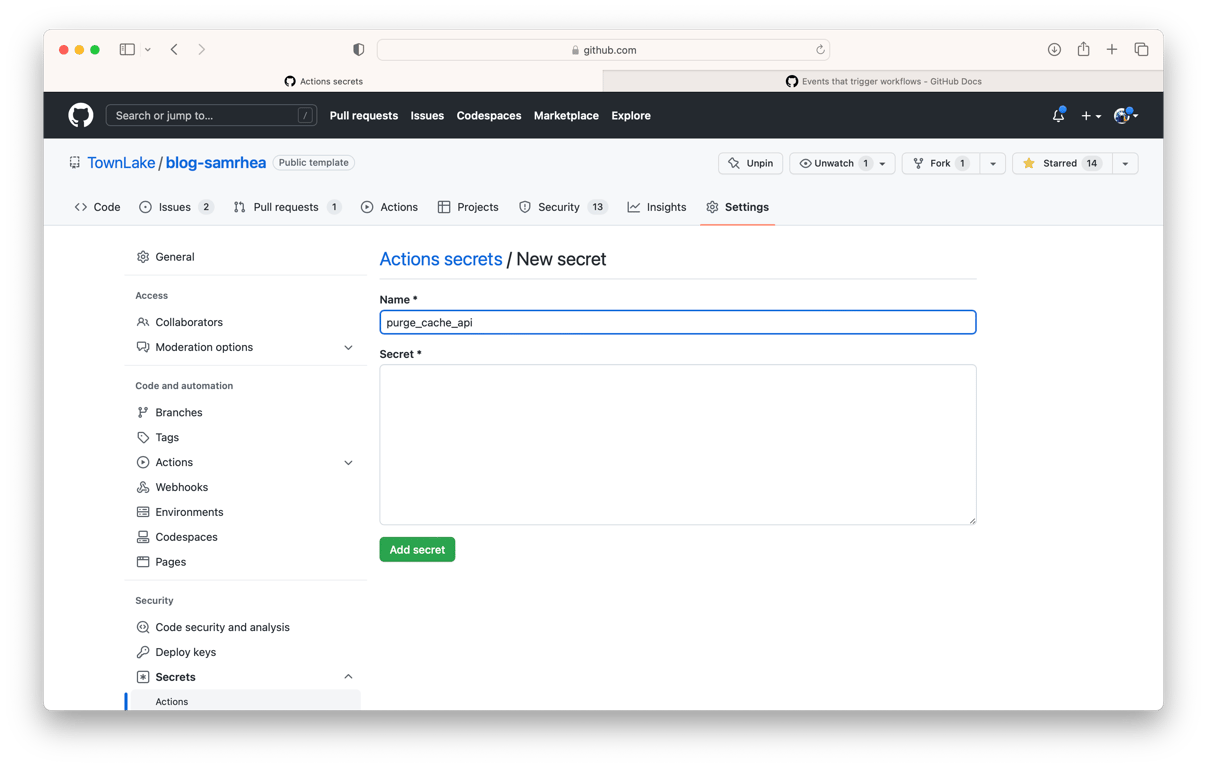Open the Insights repository tab

(x=657, y=207)
